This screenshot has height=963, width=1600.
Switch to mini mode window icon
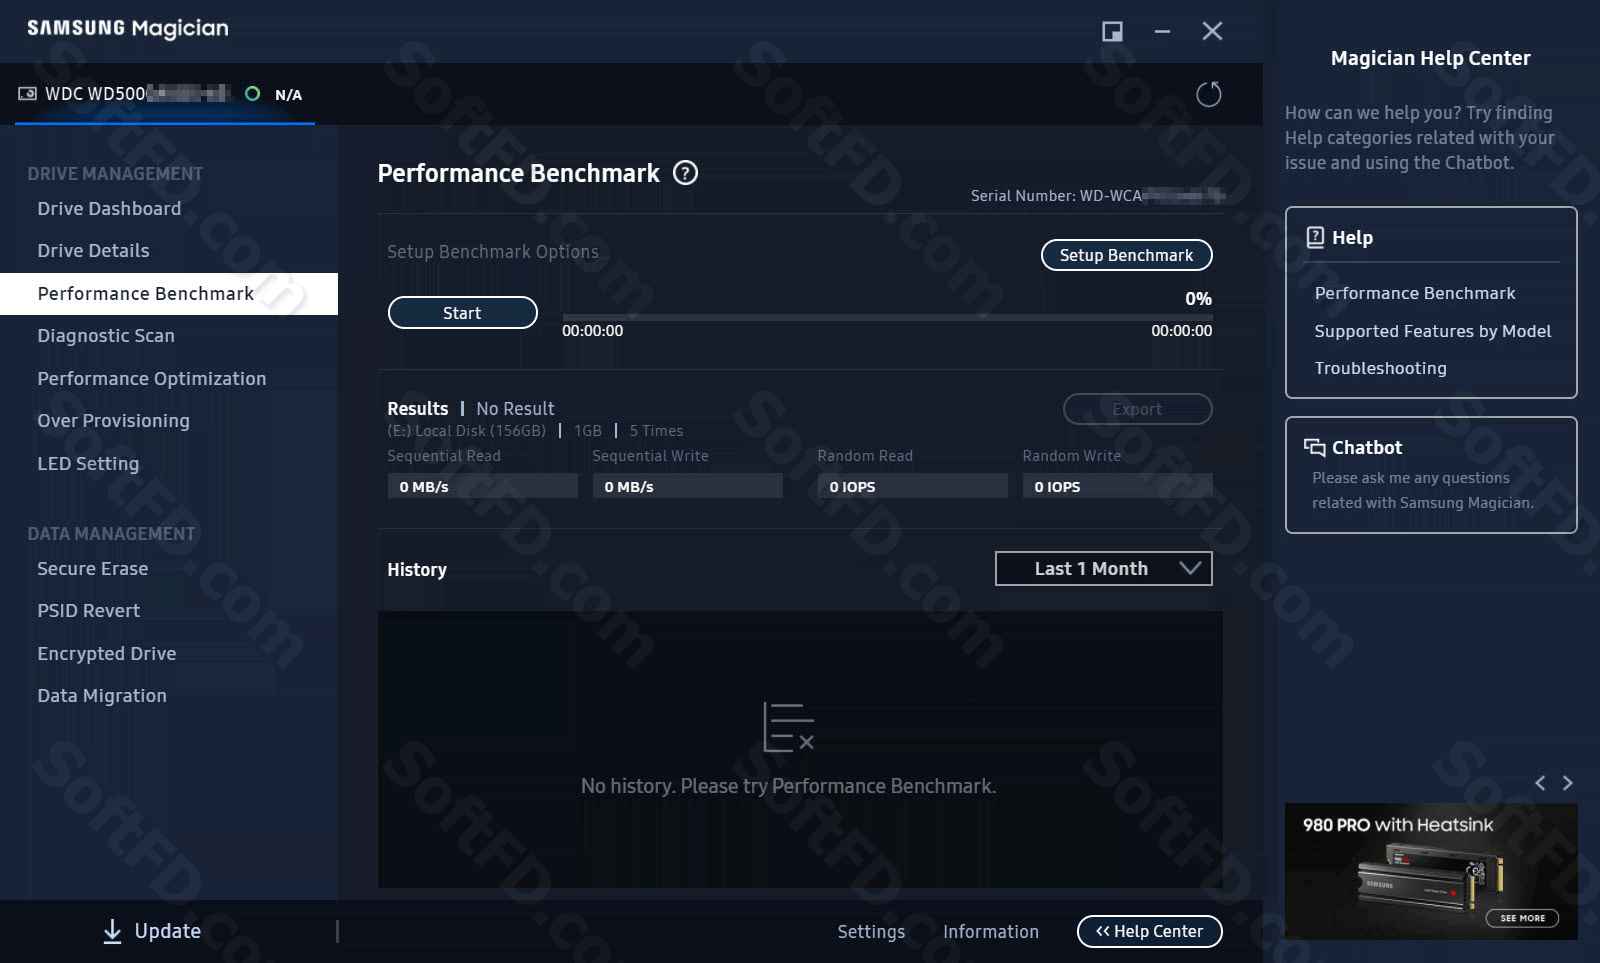click(1112, 32)
